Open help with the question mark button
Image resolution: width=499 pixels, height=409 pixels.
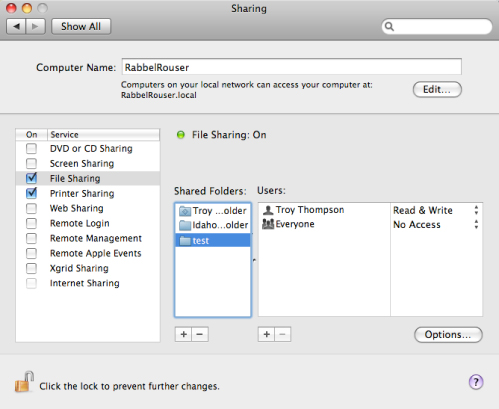click(x=476, y=382)
